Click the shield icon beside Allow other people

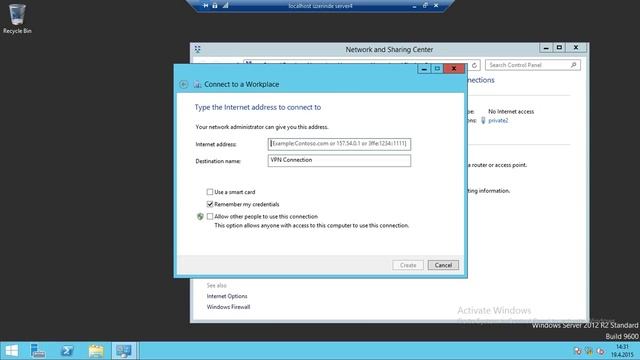pyautogui.click(x=200, y=217)
